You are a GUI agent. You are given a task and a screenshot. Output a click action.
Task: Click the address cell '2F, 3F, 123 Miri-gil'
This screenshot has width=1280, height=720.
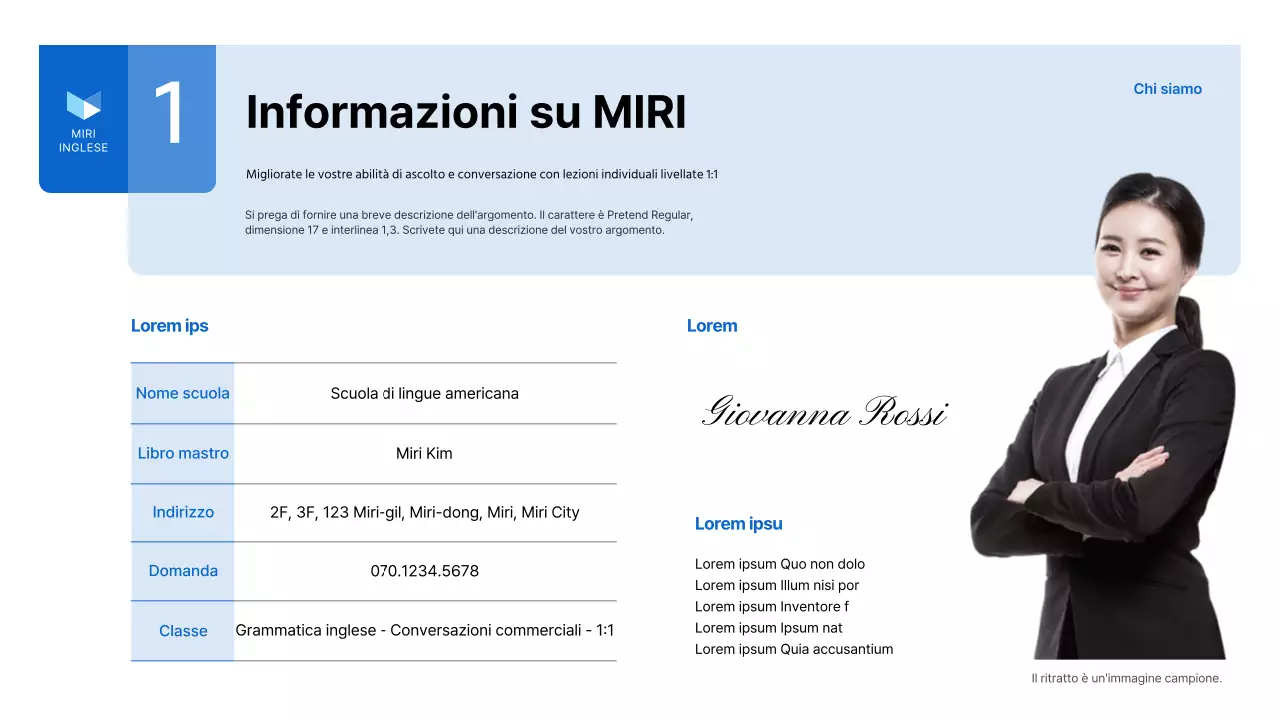coord(425,512)
